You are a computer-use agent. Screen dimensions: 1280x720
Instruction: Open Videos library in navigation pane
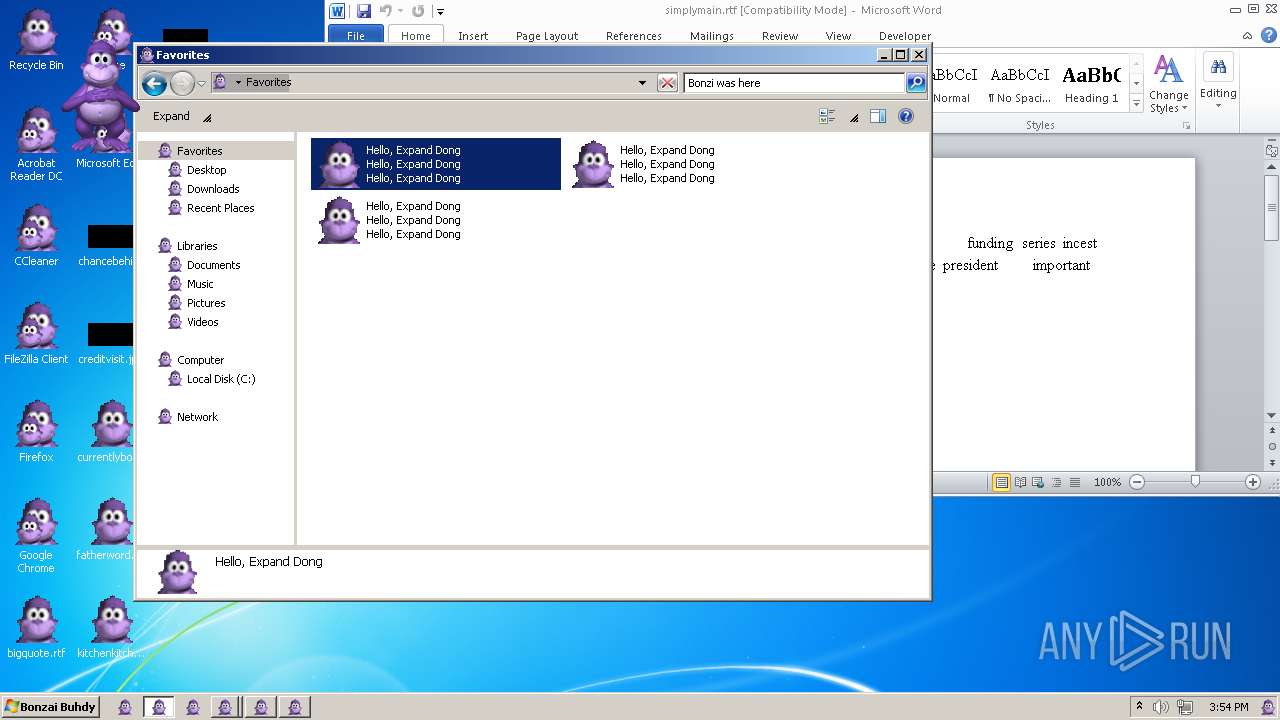202,322
